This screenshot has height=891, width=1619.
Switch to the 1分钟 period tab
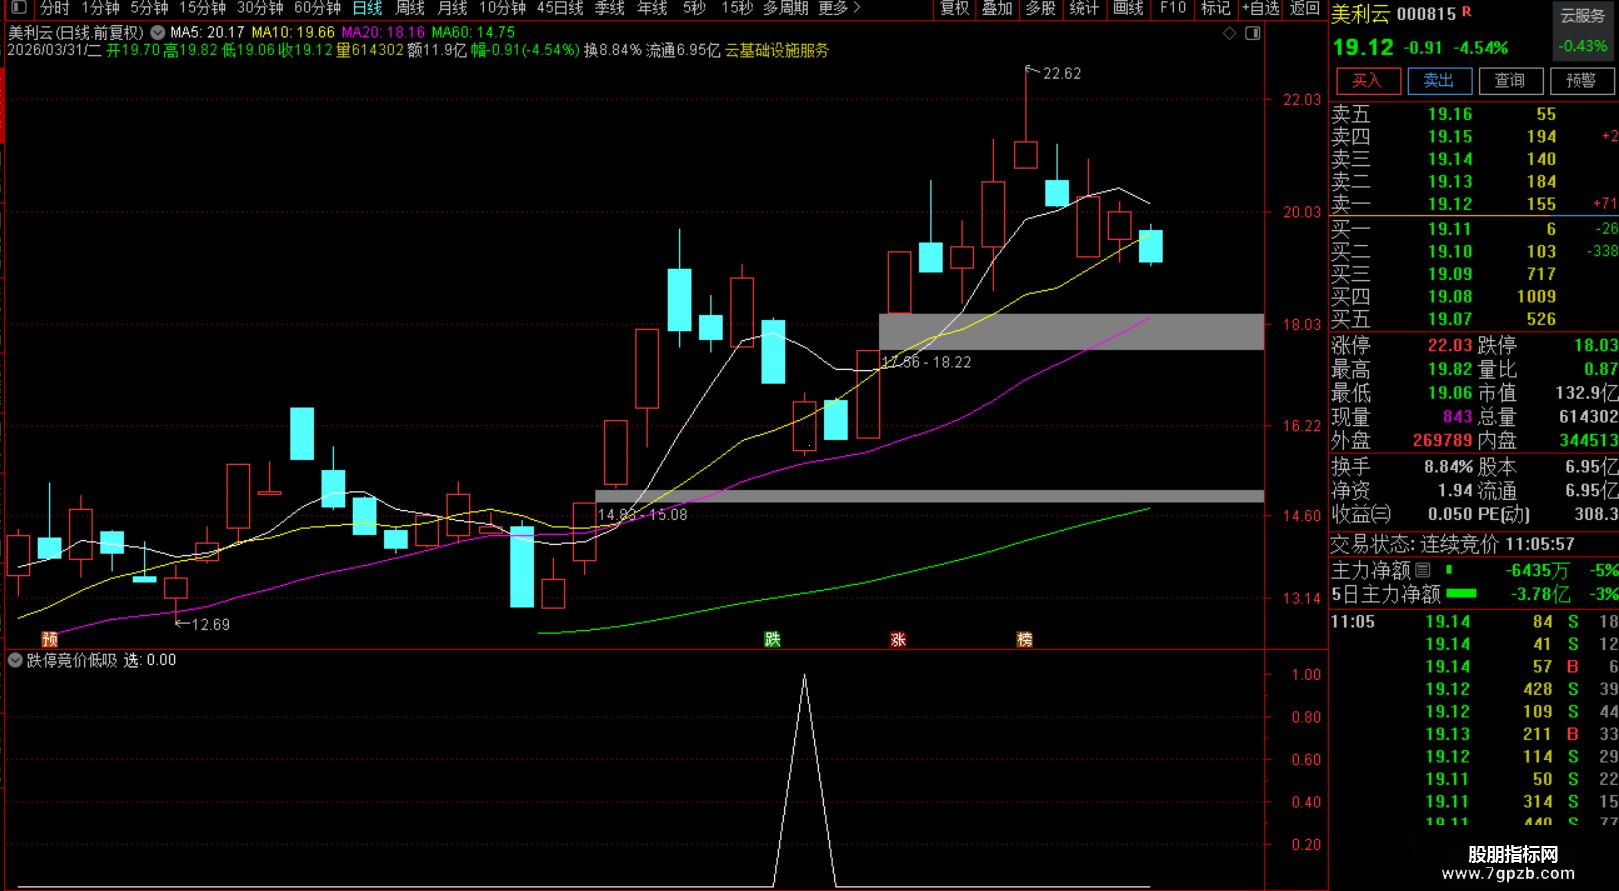tap(100, 8)
